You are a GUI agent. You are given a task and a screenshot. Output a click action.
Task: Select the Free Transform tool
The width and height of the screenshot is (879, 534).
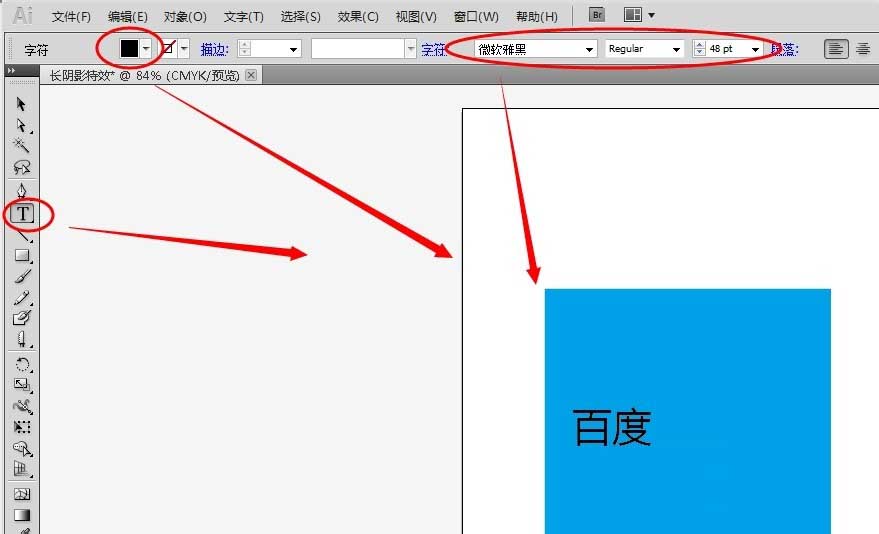tap(22, 428)
